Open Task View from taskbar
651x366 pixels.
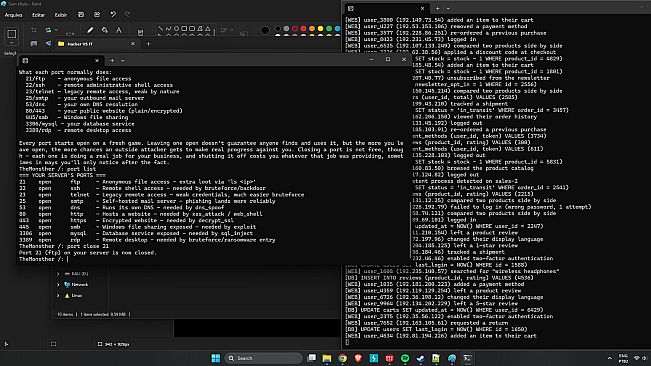[311, 358]
